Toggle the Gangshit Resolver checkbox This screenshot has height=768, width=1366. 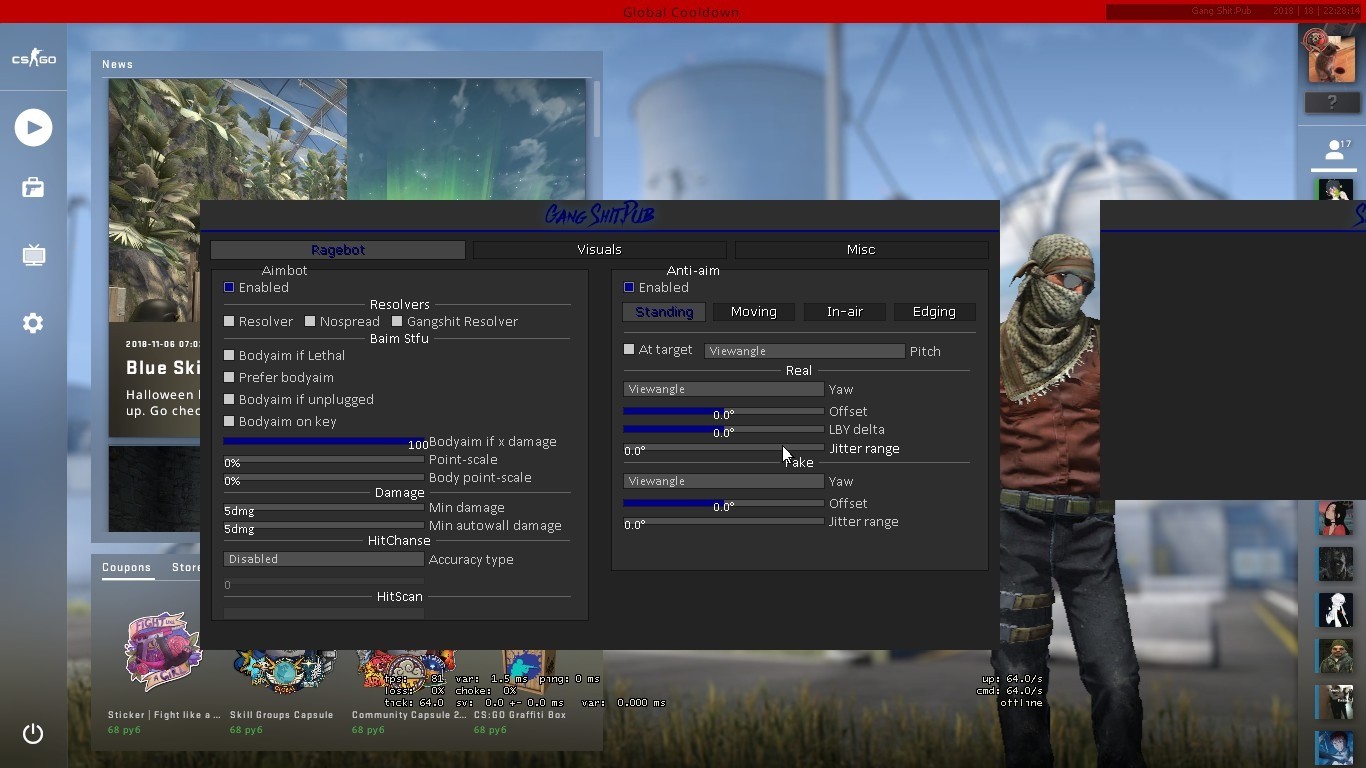[x=397, y=322]
